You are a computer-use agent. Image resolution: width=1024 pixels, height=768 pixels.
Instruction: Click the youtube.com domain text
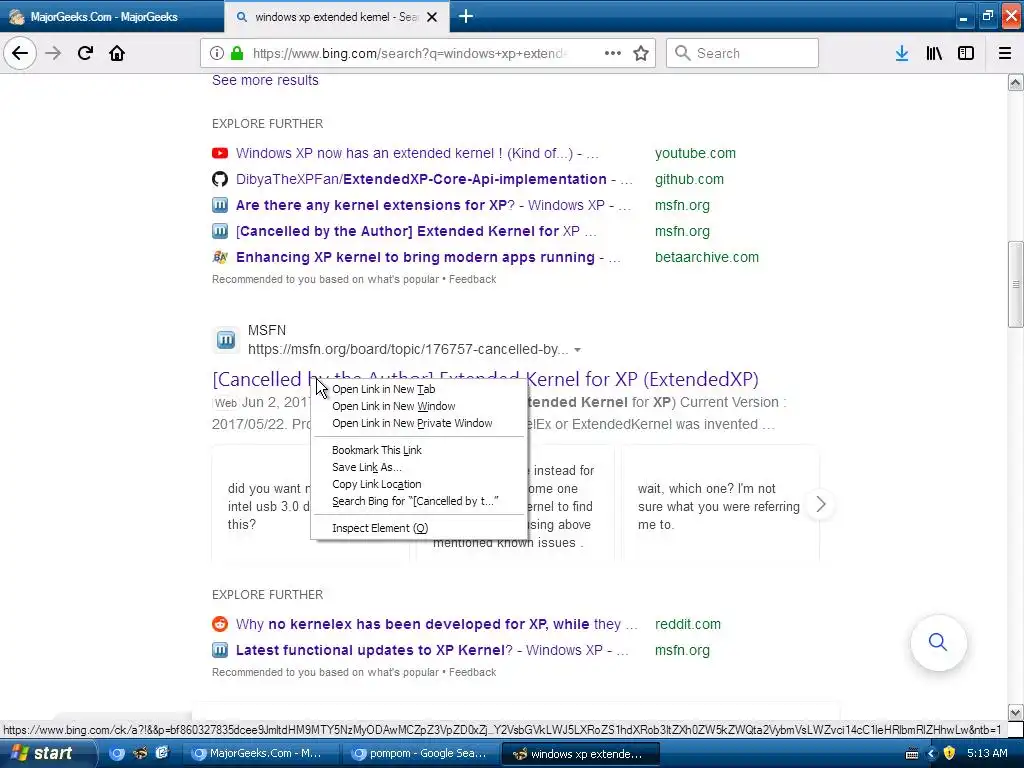point(695,153)
